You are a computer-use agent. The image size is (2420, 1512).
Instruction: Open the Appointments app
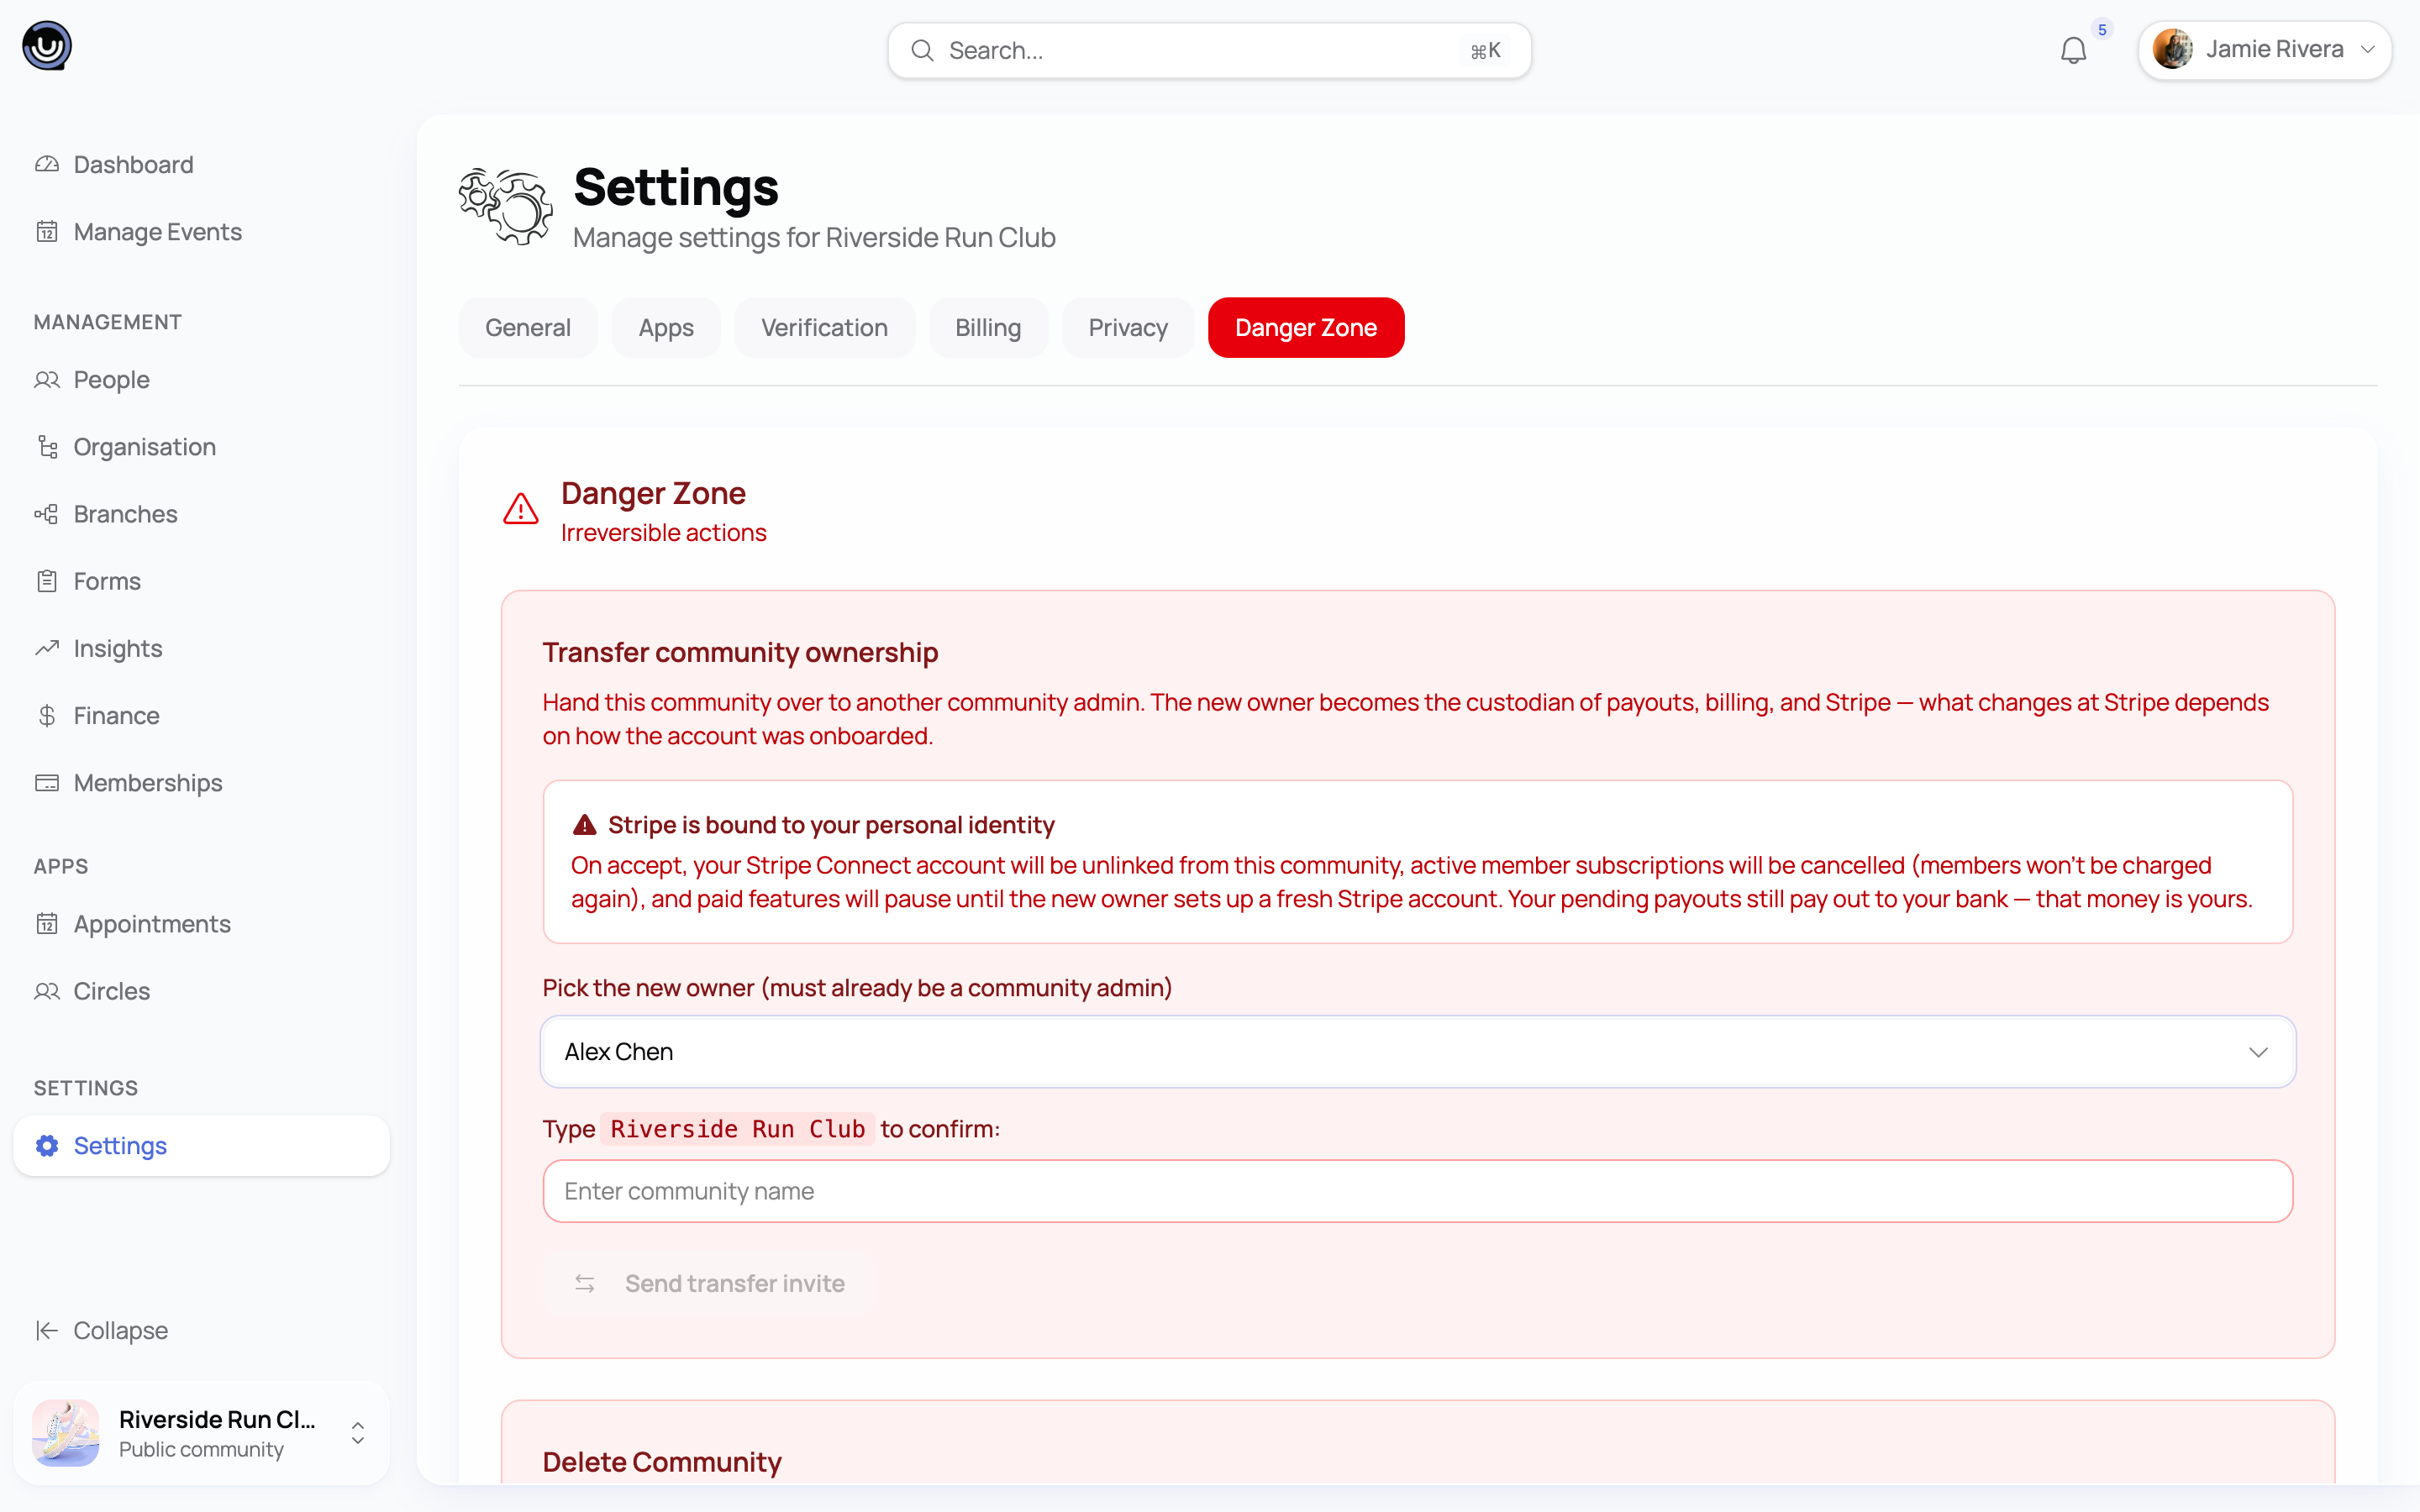201,923
